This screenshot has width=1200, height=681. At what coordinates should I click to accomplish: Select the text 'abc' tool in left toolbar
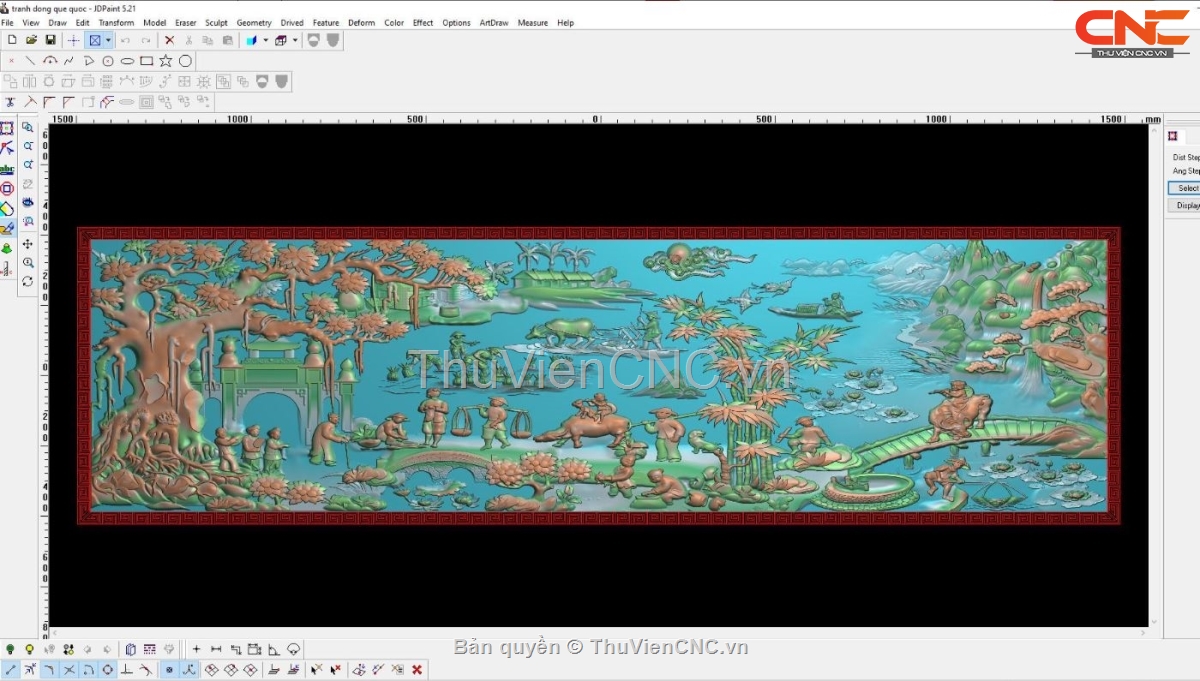click(7, 168)
